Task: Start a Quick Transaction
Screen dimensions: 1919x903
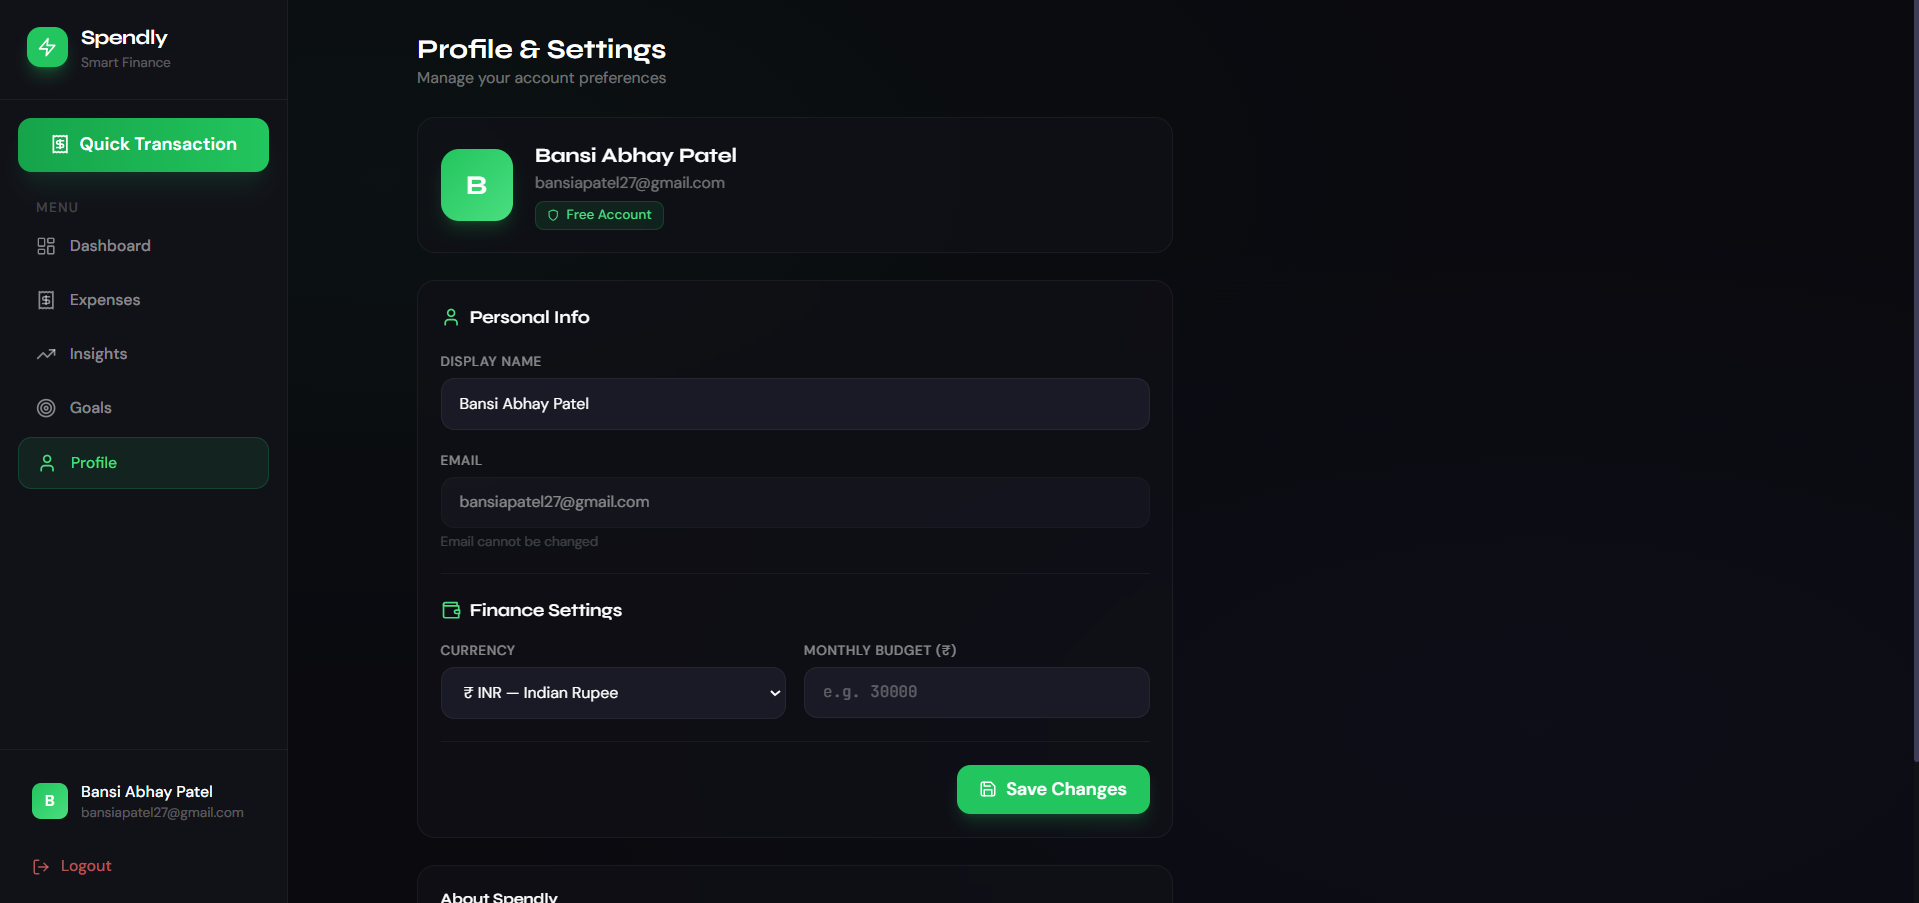Action: 143,145
